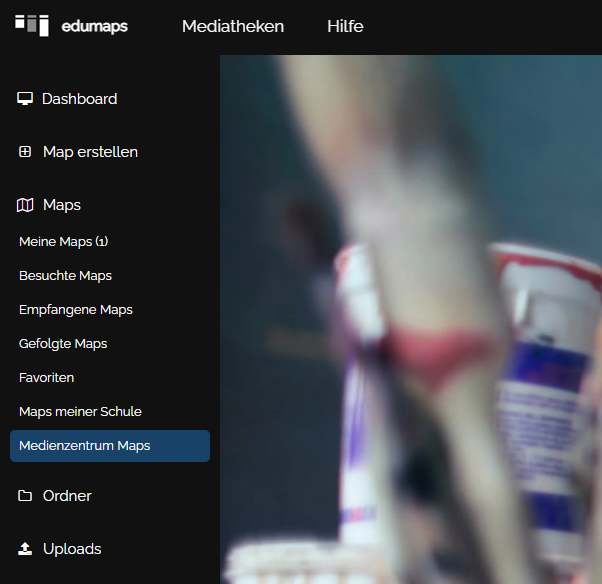Click the Dashboard monitor icon
The height and width of the screenshot is (584, 602).
tap(25, 99)
